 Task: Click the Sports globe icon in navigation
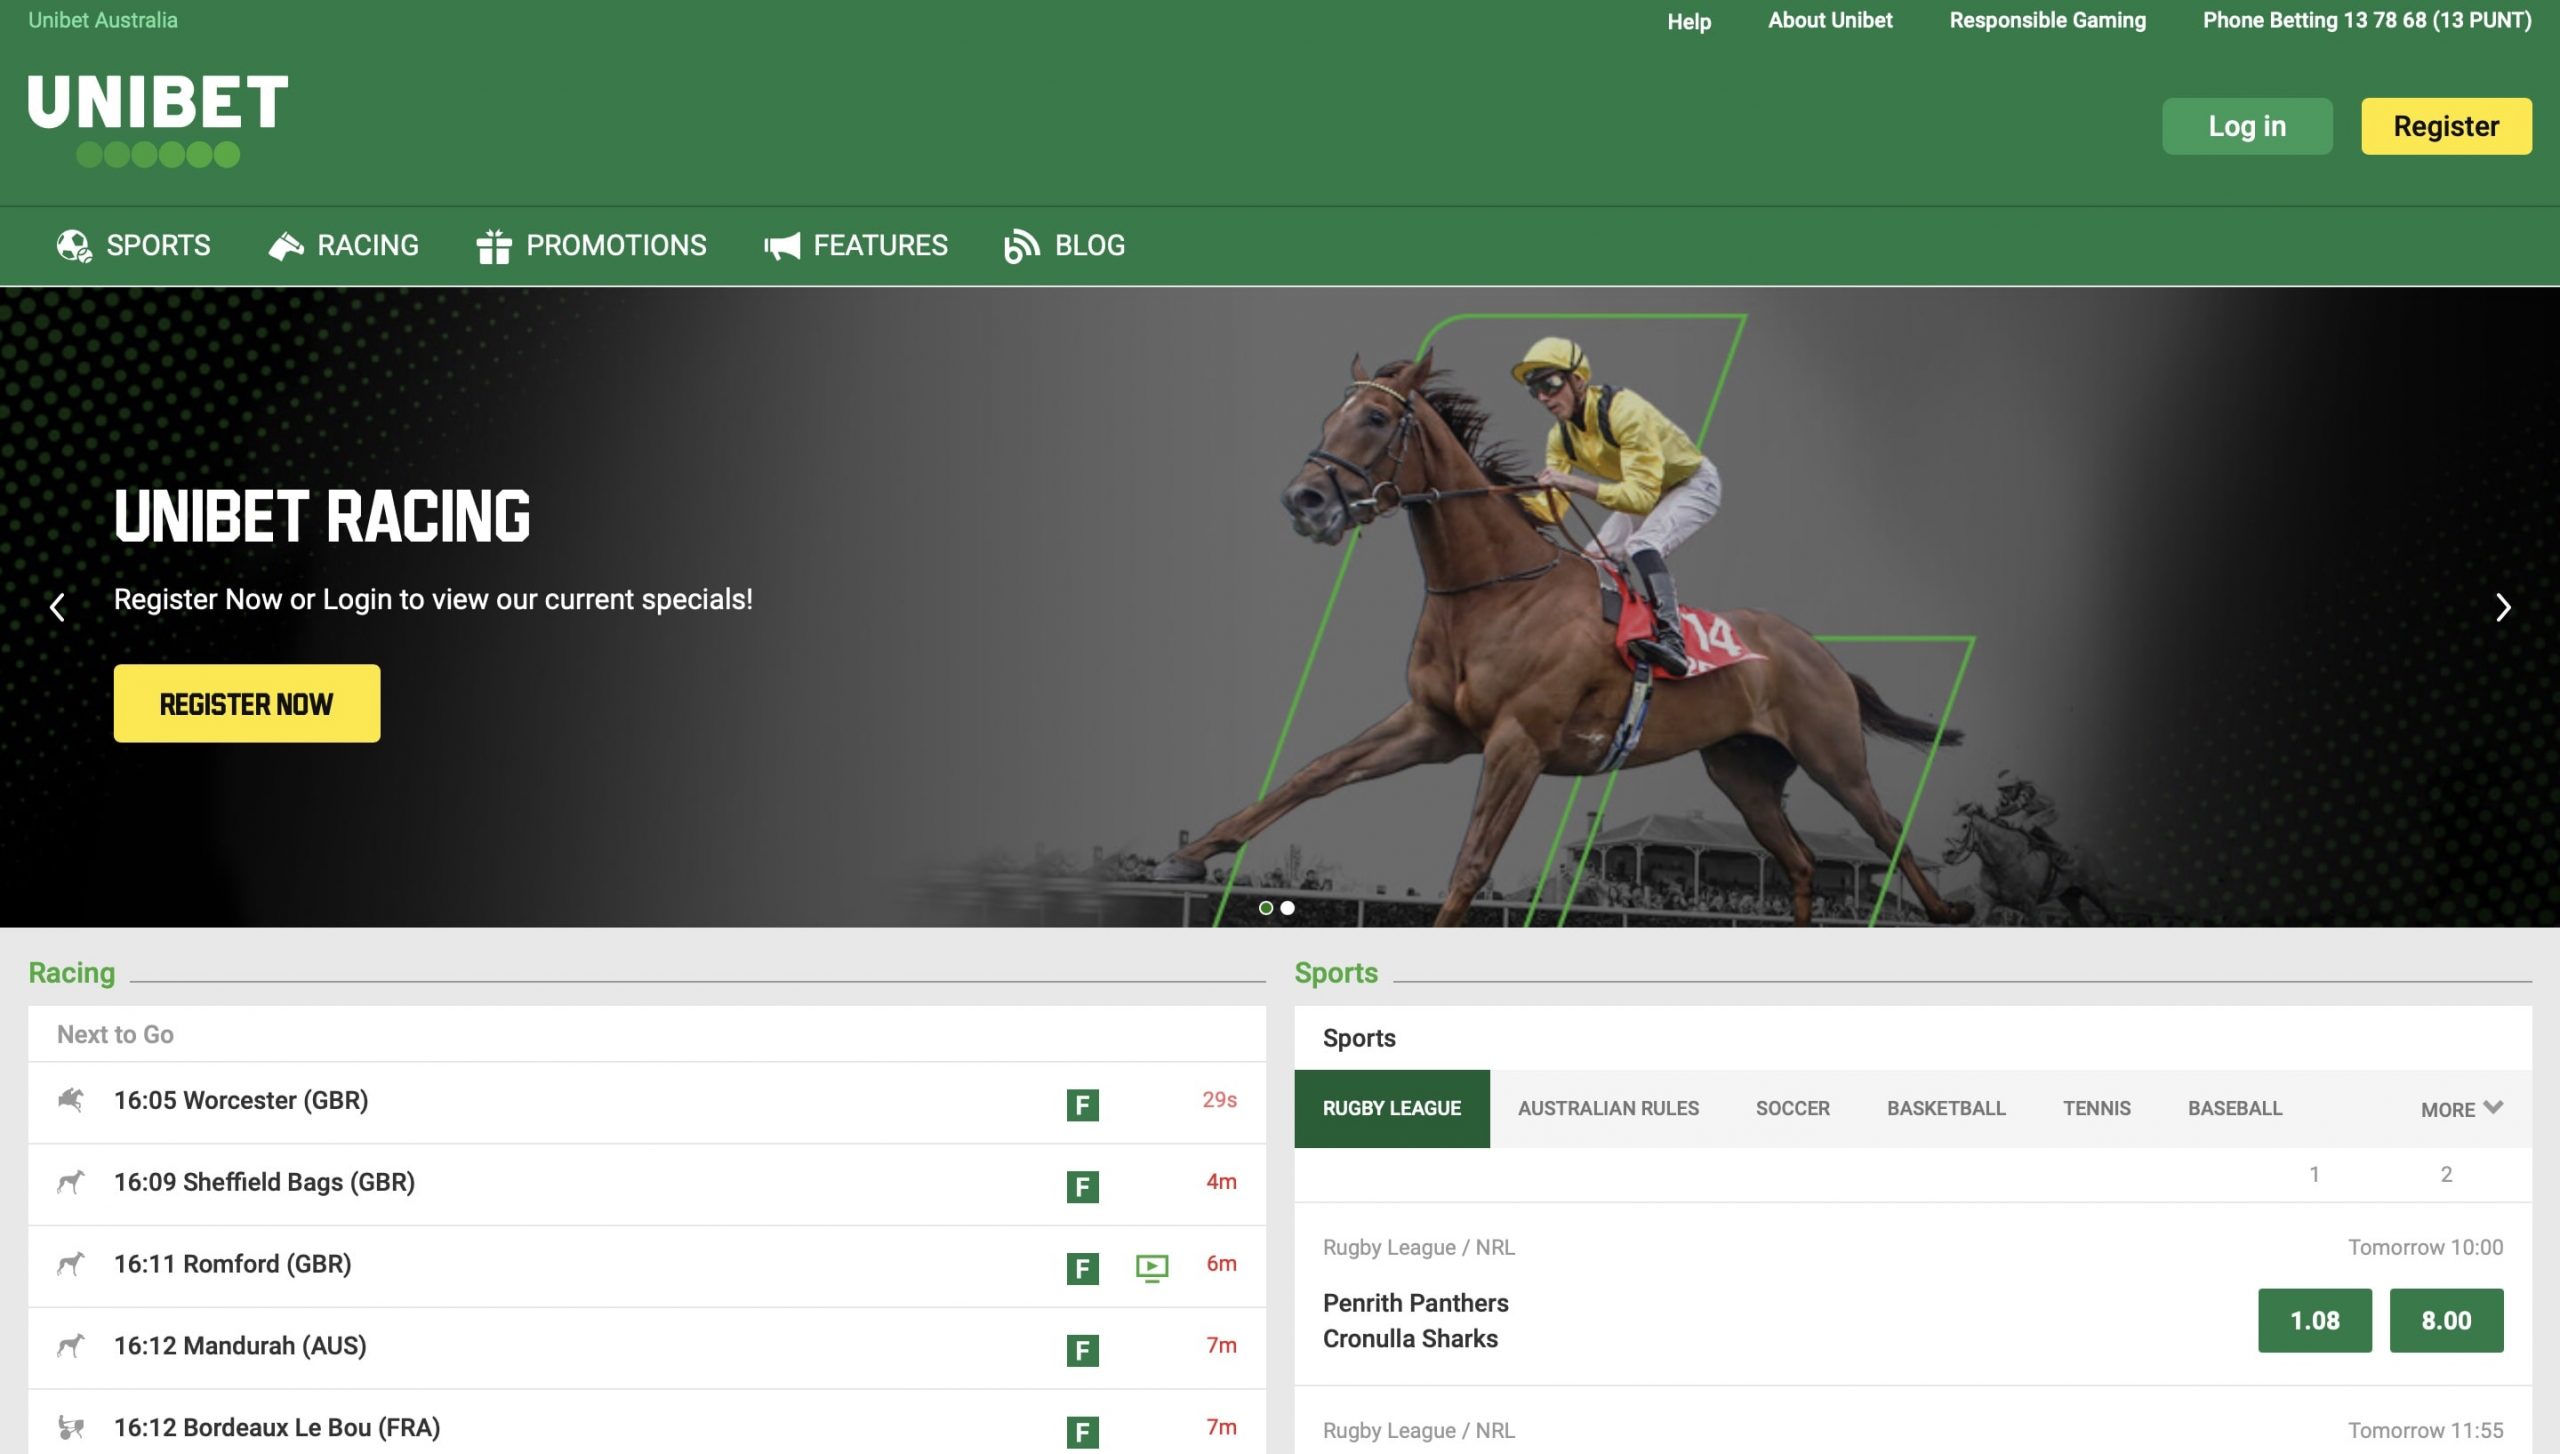[74, 246]
